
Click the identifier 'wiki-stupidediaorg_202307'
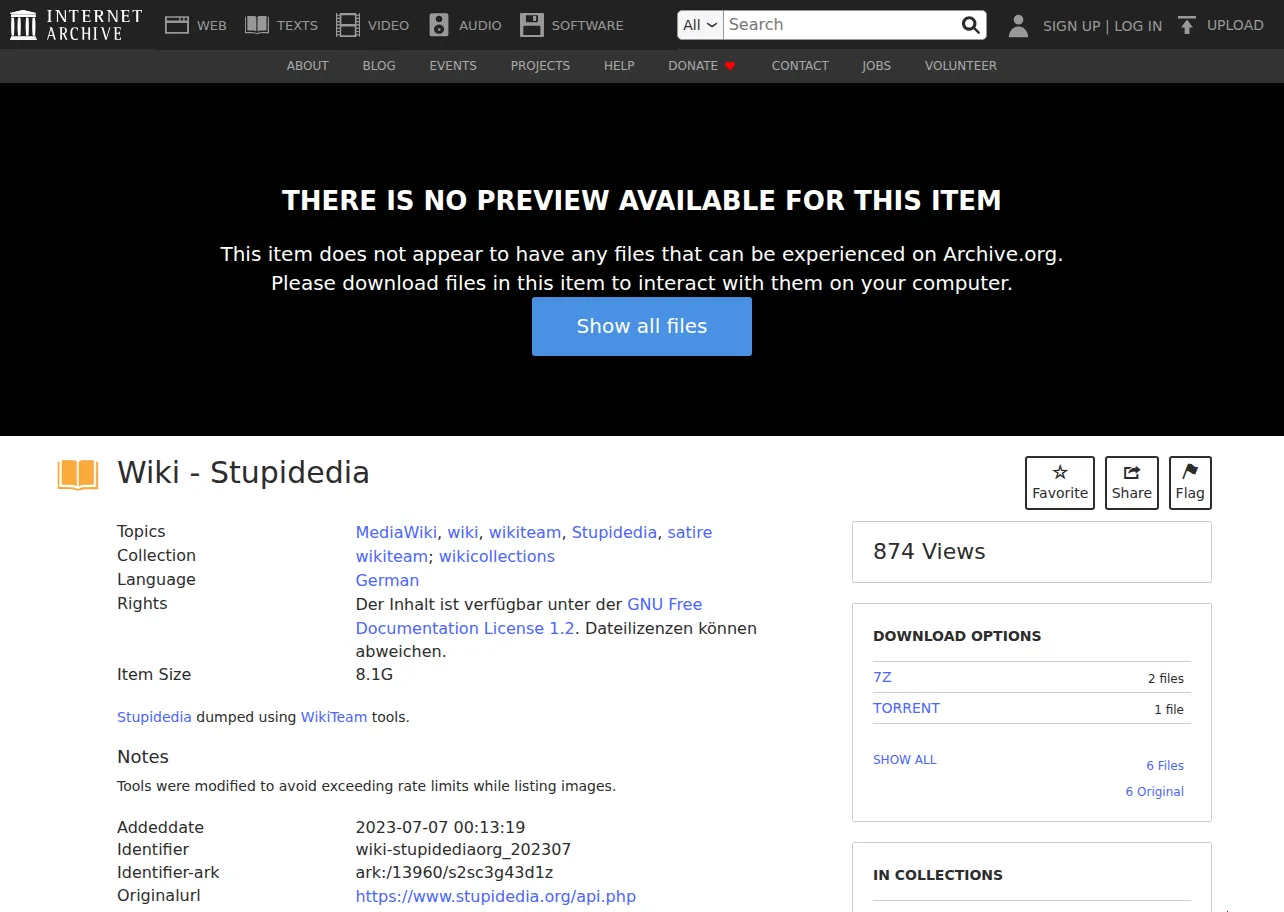[463, 850]
